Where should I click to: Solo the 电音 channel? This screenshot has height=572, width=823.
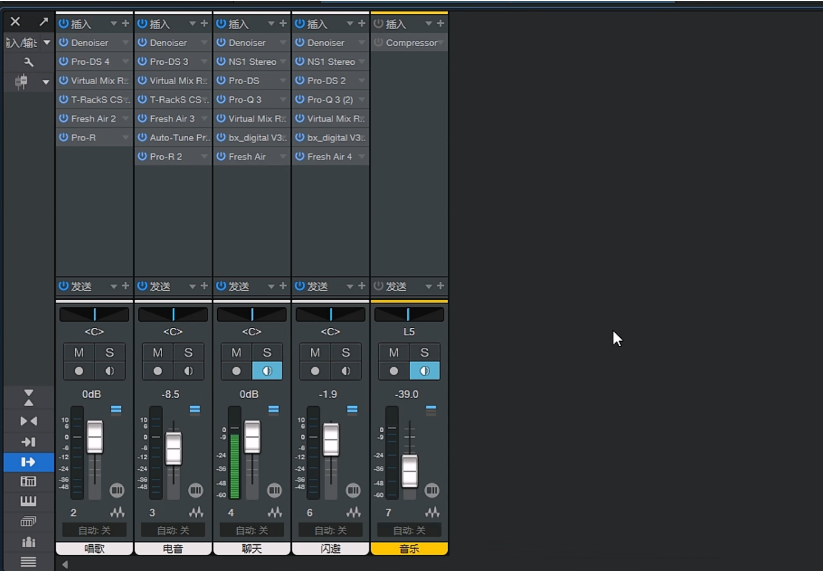click(x=188, y=353)
